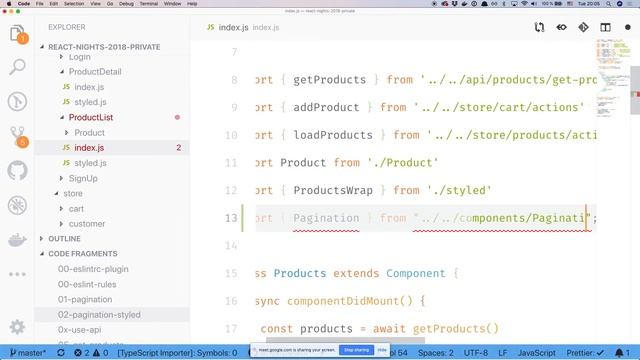Click the git diamond editor icon
The image size is (640, 360).
tap(583, 27)
